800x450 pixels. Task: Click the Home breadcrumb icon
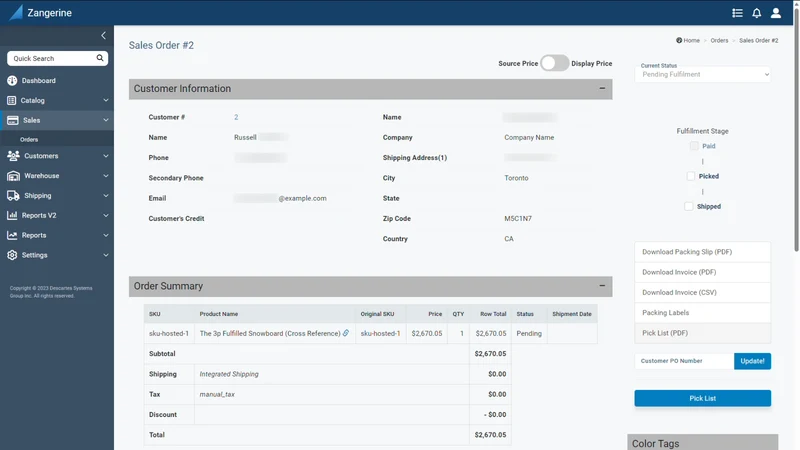click(679, 40)
